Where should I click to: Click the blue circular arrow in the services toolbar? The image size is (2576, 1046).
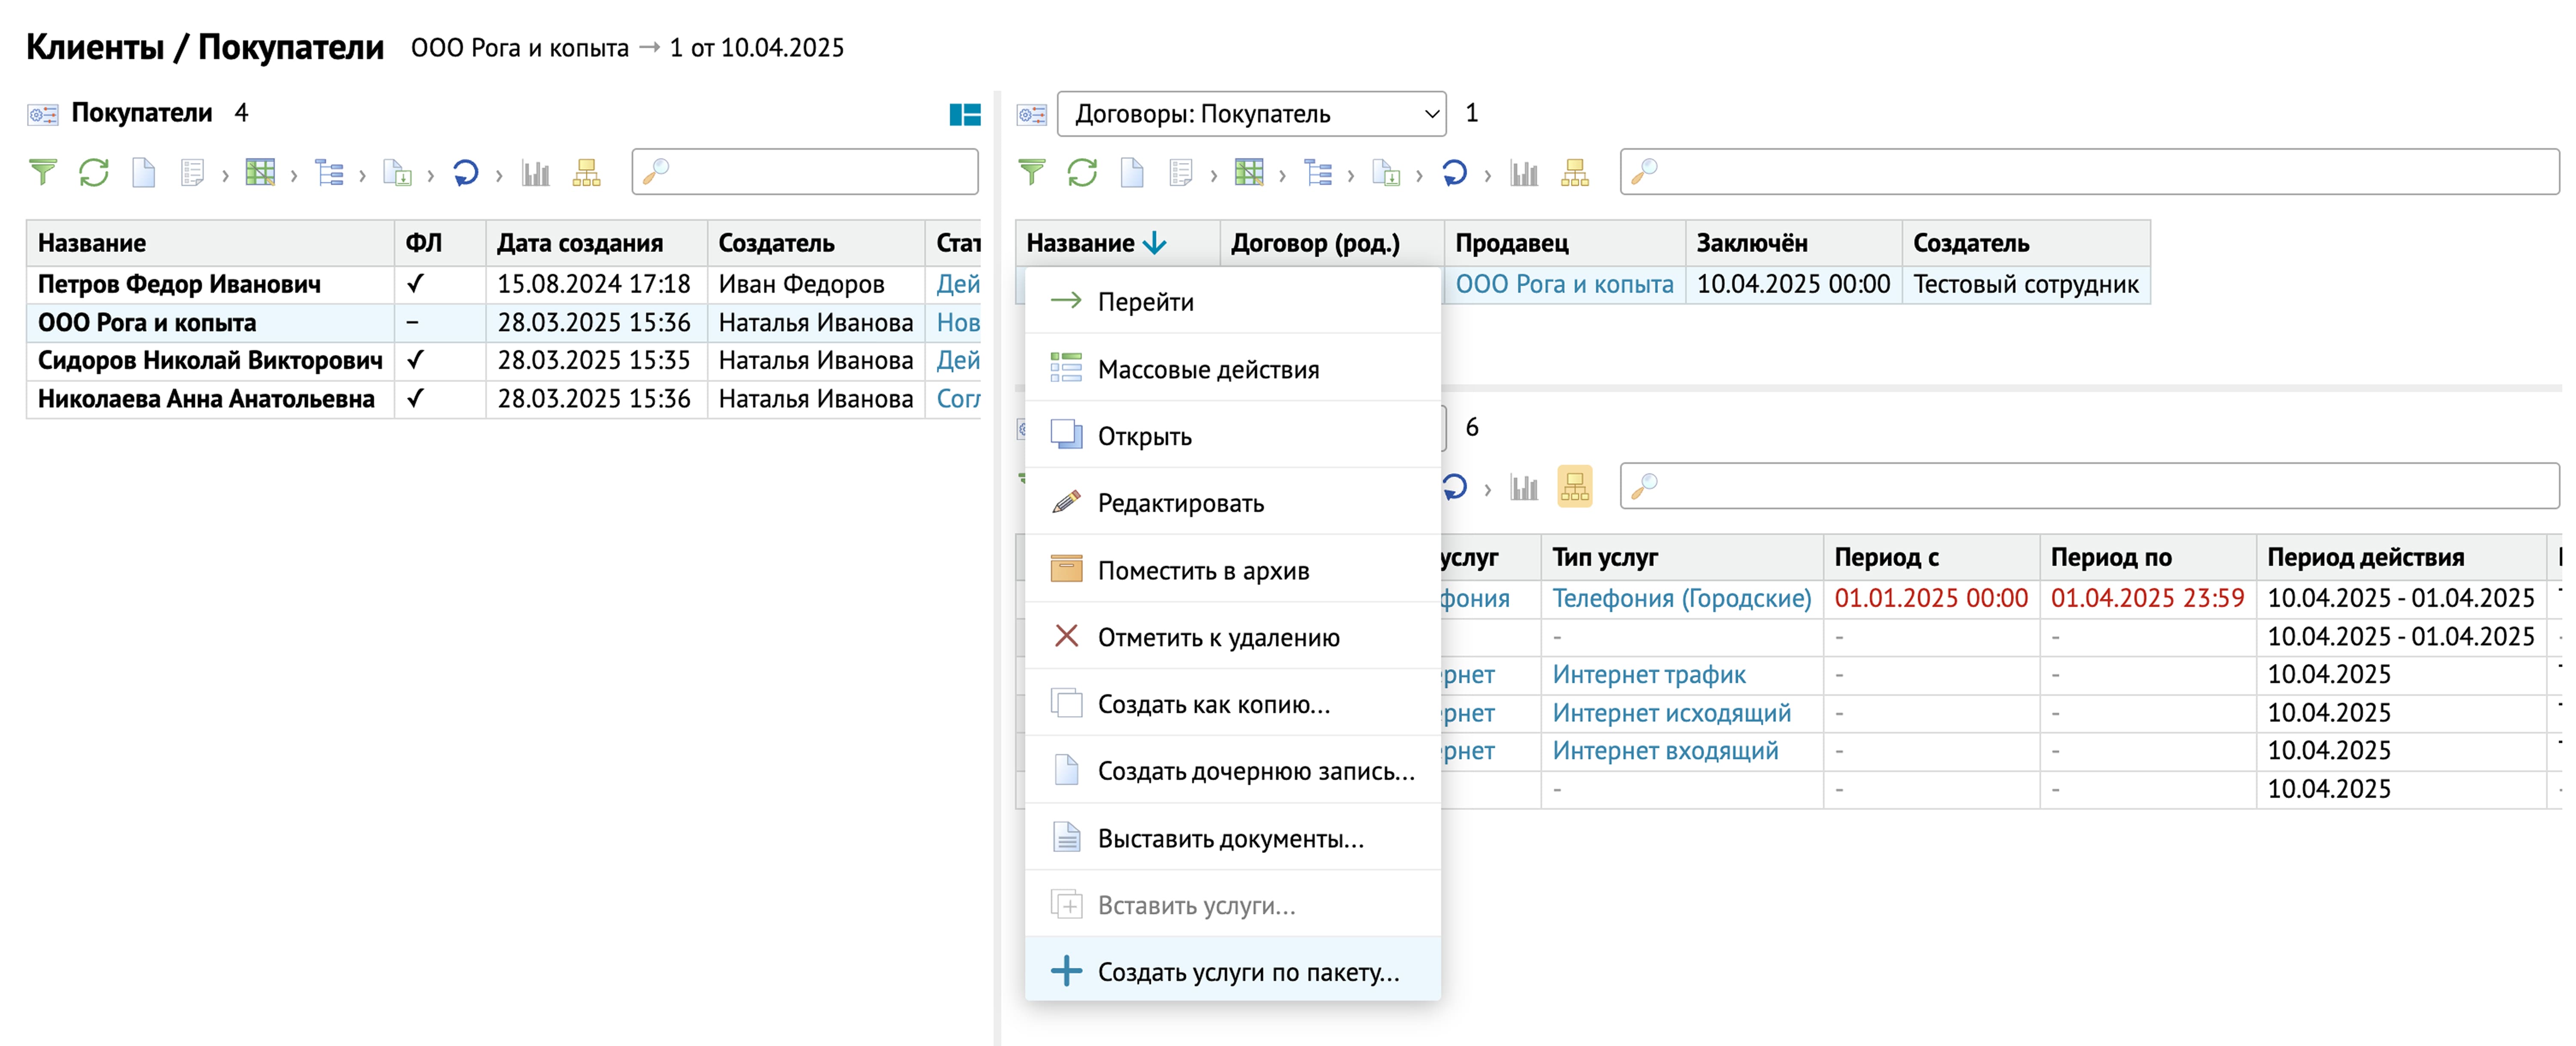click(x=1455, y=487)
